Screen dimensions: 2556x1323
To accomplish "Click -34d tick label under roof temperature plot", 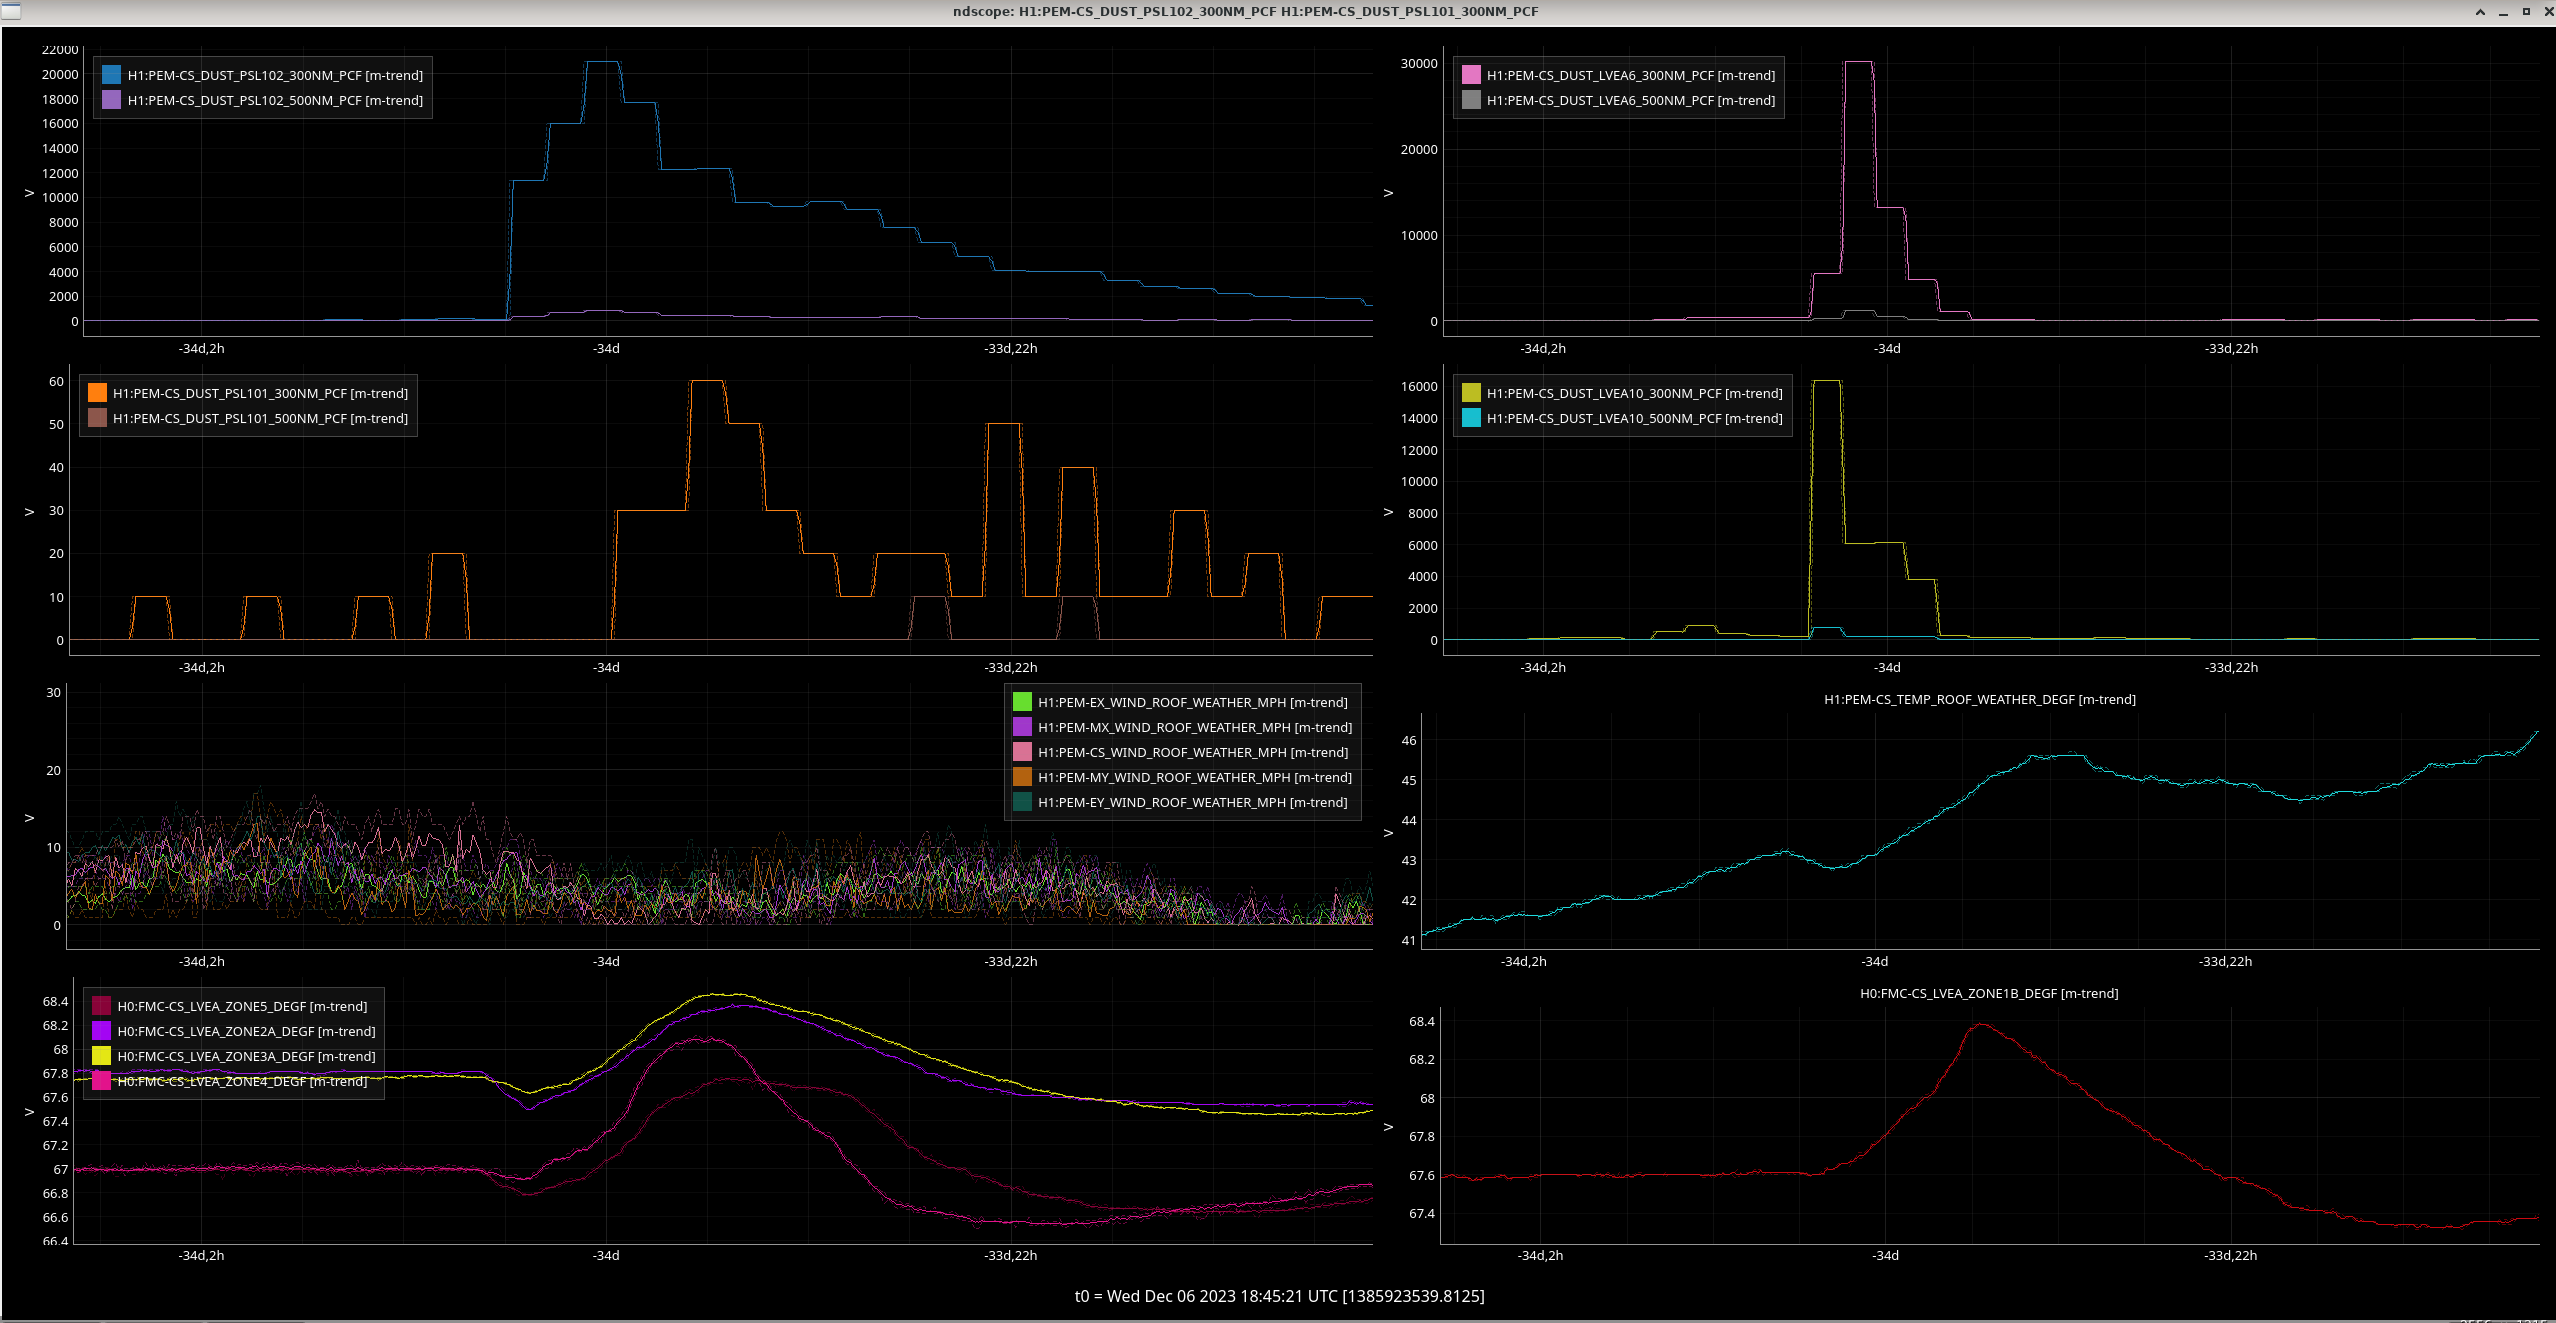I will pyautogui.click(x=1874, y=961).
